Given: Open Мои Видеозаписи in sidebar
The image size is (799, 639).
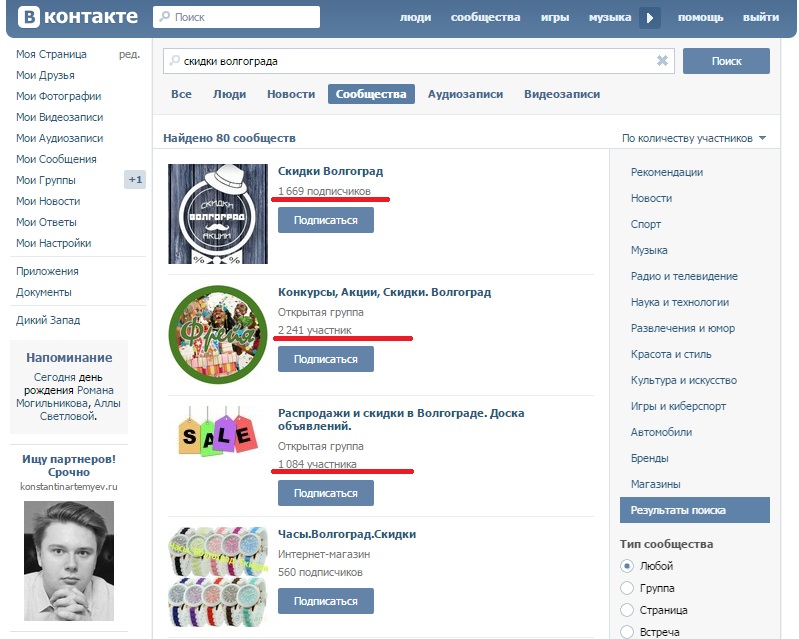Looking at the screenshot, I should point(60,117).
